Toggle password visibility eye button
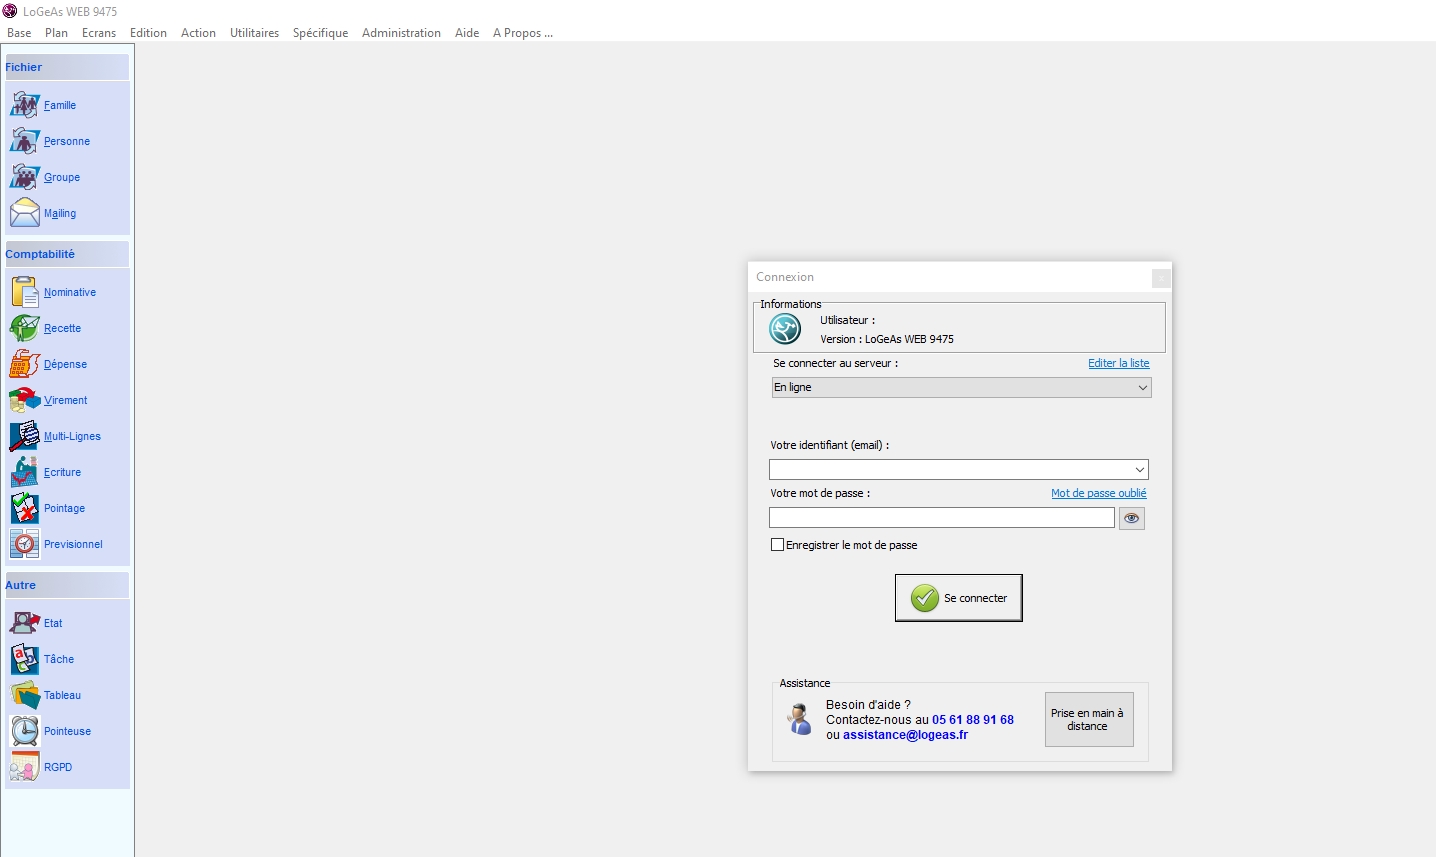Screen dimensions: 1436x857 coord(1131,518)
